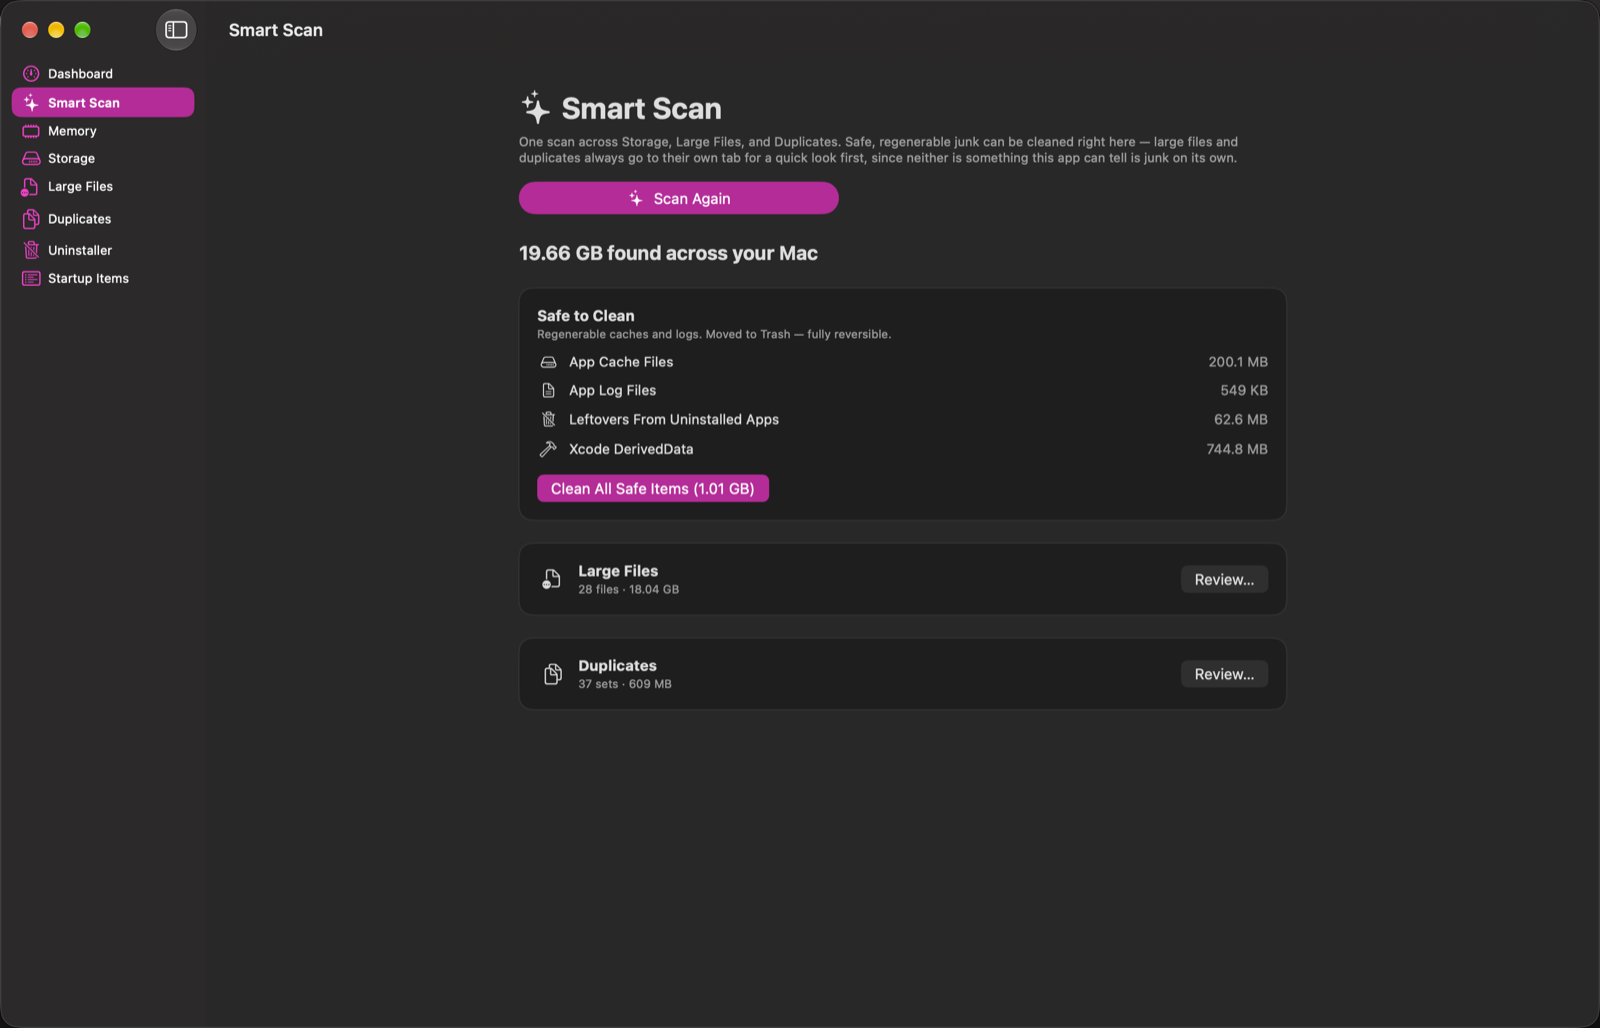Click the '28 files · 18.04 GB' subtitle
Image resolution: width=1600 pixels, height=1028 pixels.
628,590
